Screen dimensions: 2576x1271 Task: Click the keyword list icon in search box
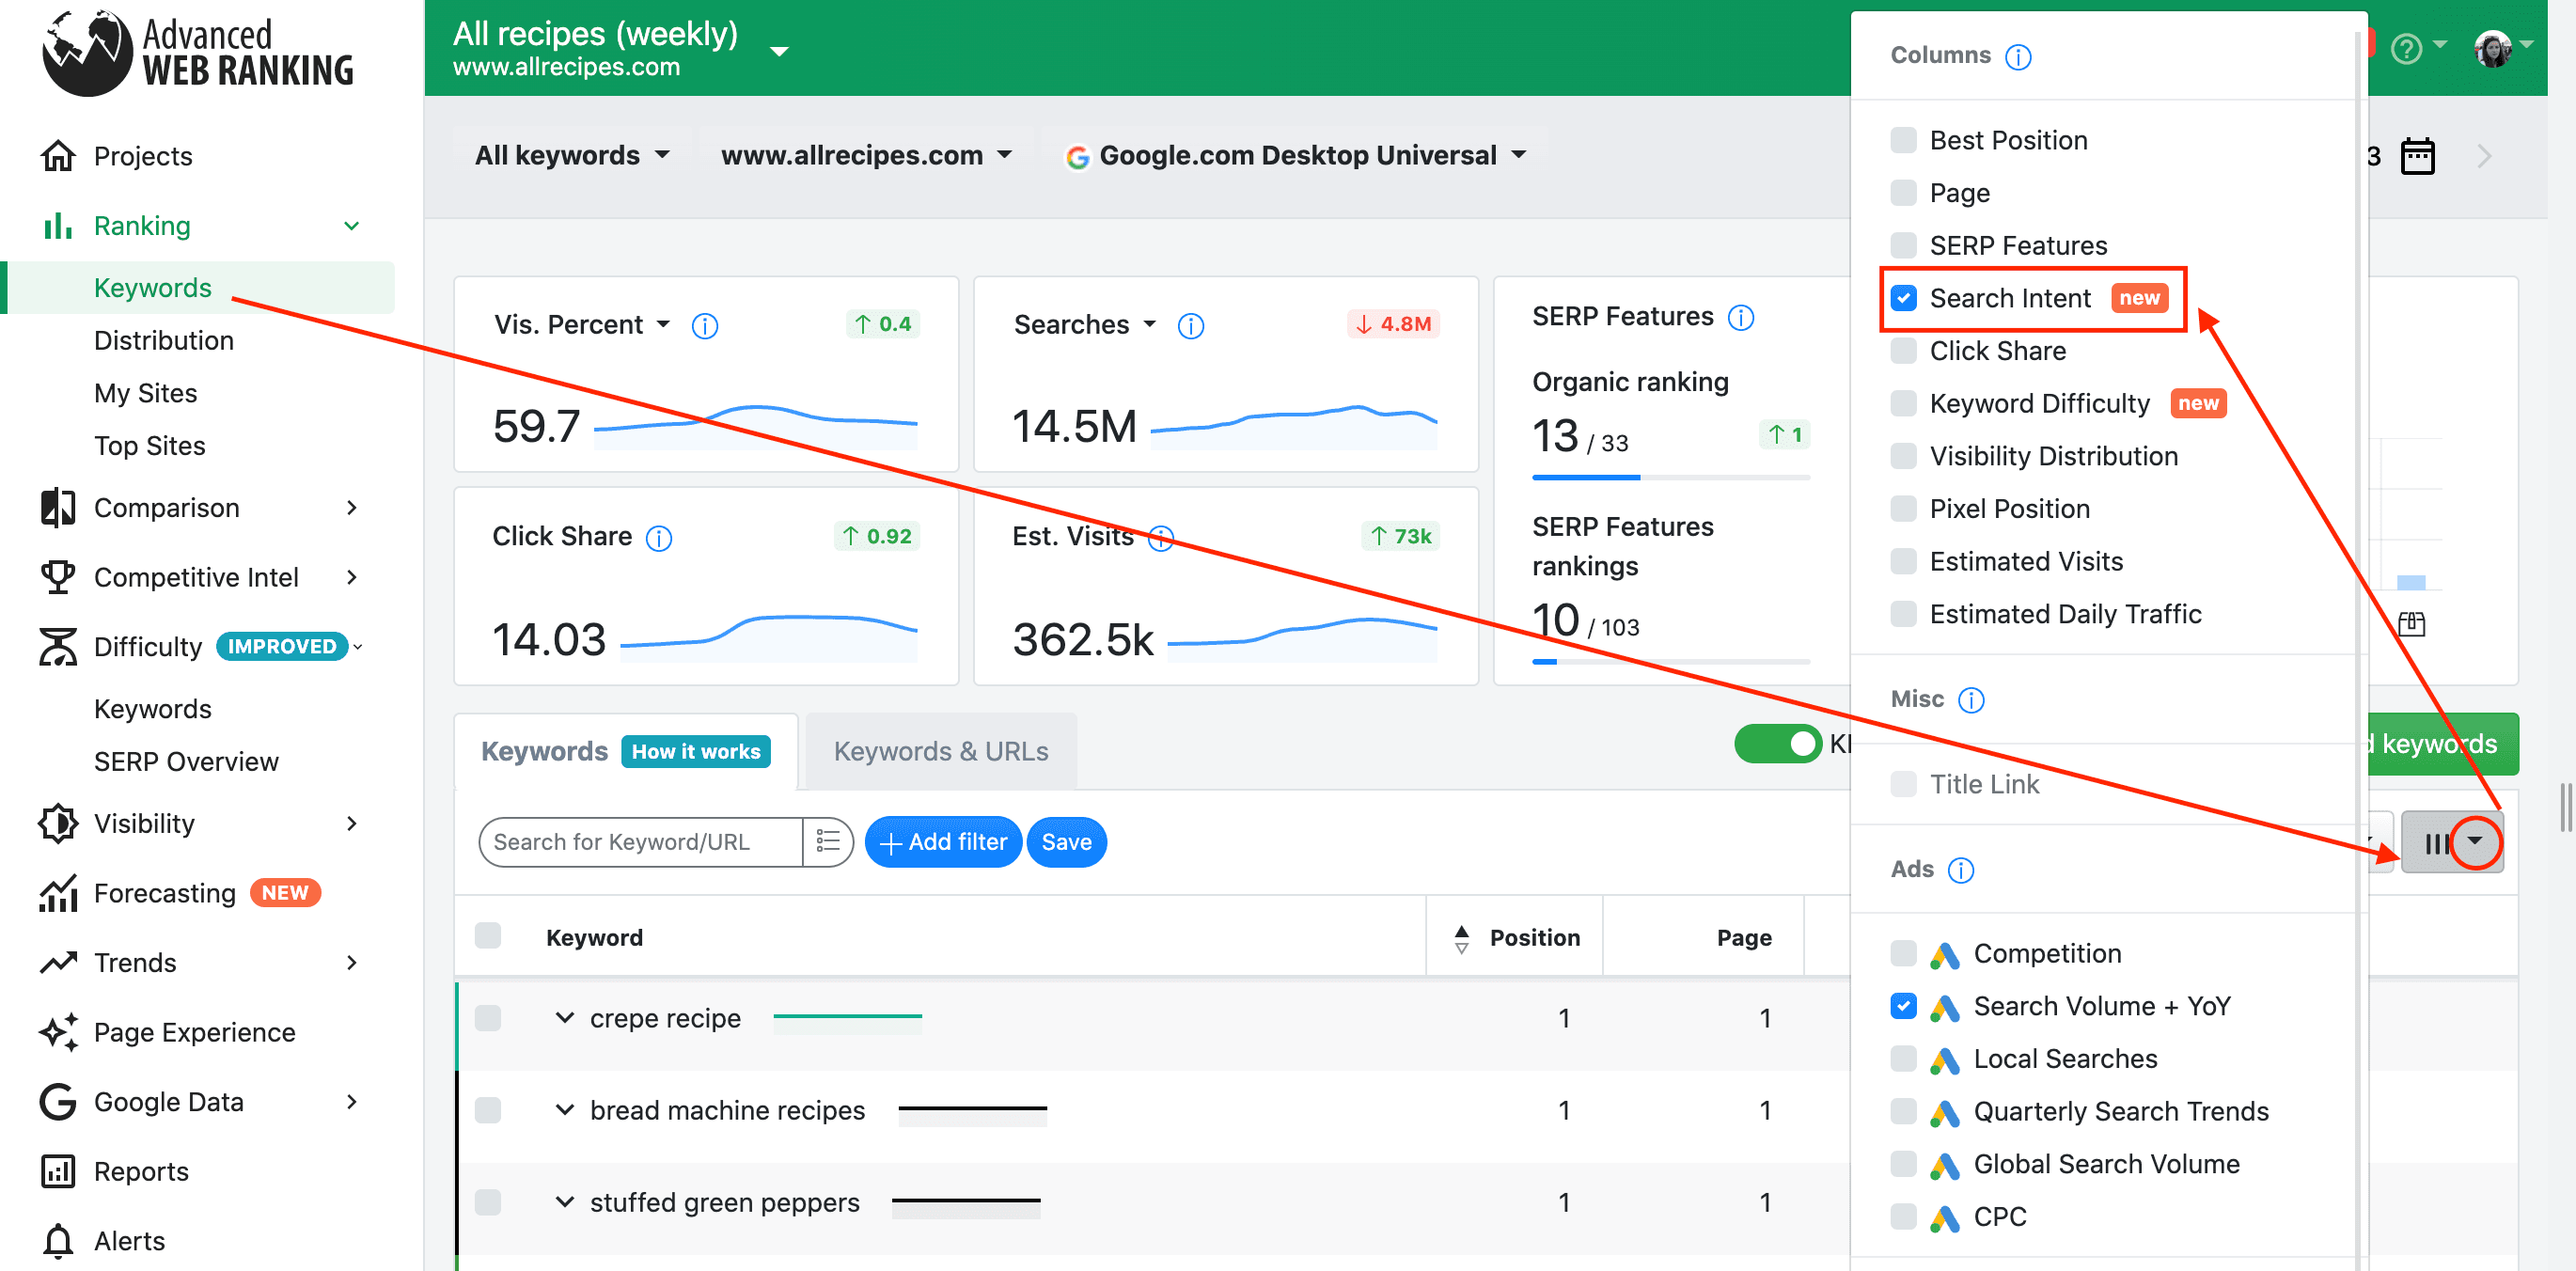pyautogui.click(x=827, y=842)
